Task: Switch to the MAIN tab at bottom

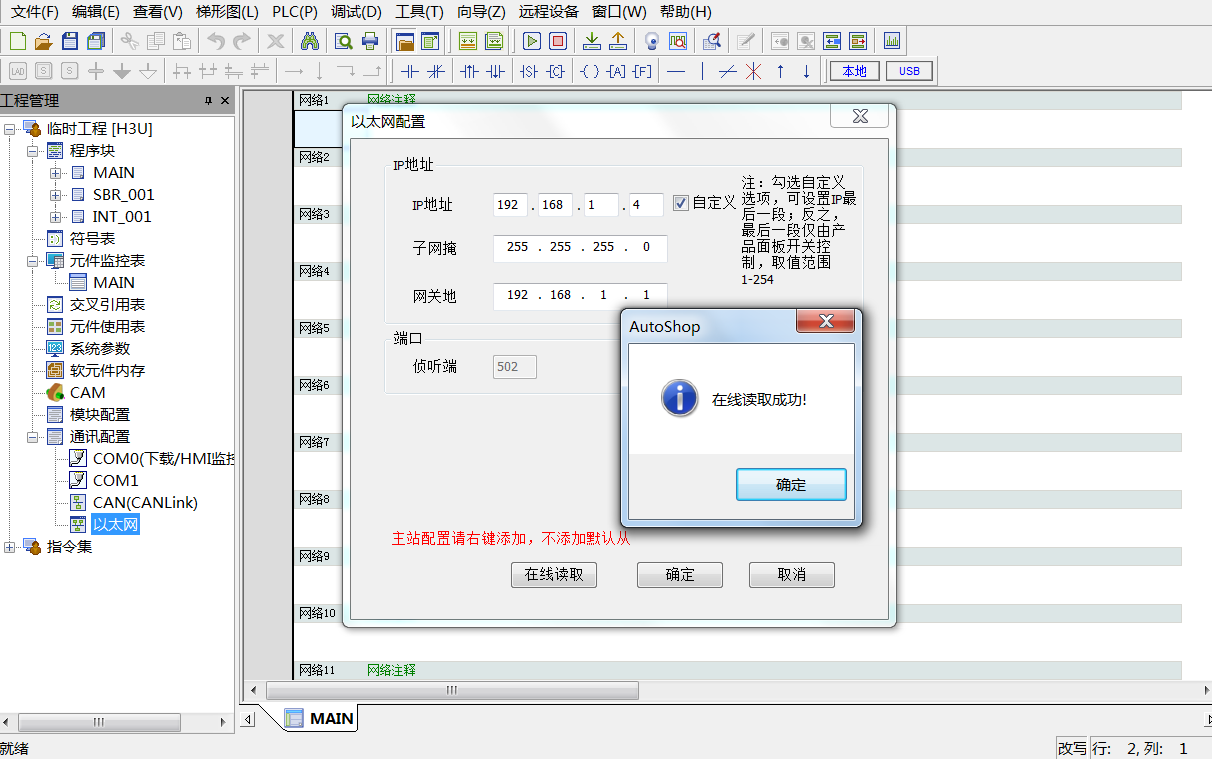Action: click(320, 718)
